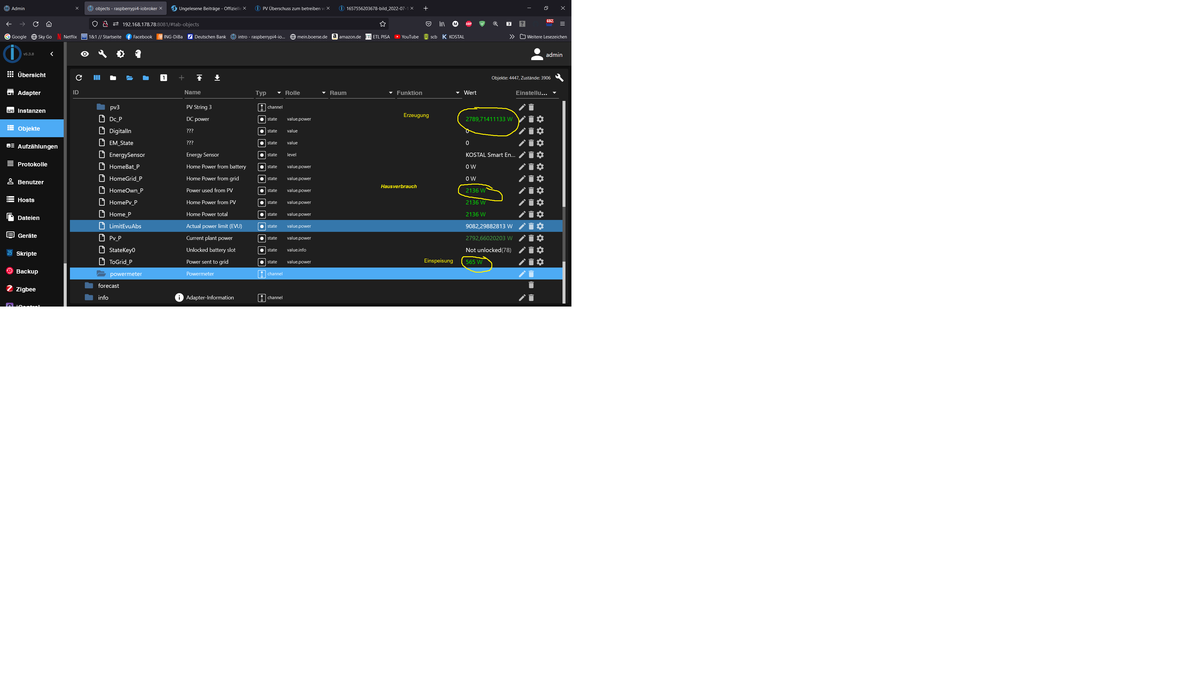The width and height of the screenshot is (1200, 675).
Task: Click the upload objects arrow icon
Action: coord(199,77)
